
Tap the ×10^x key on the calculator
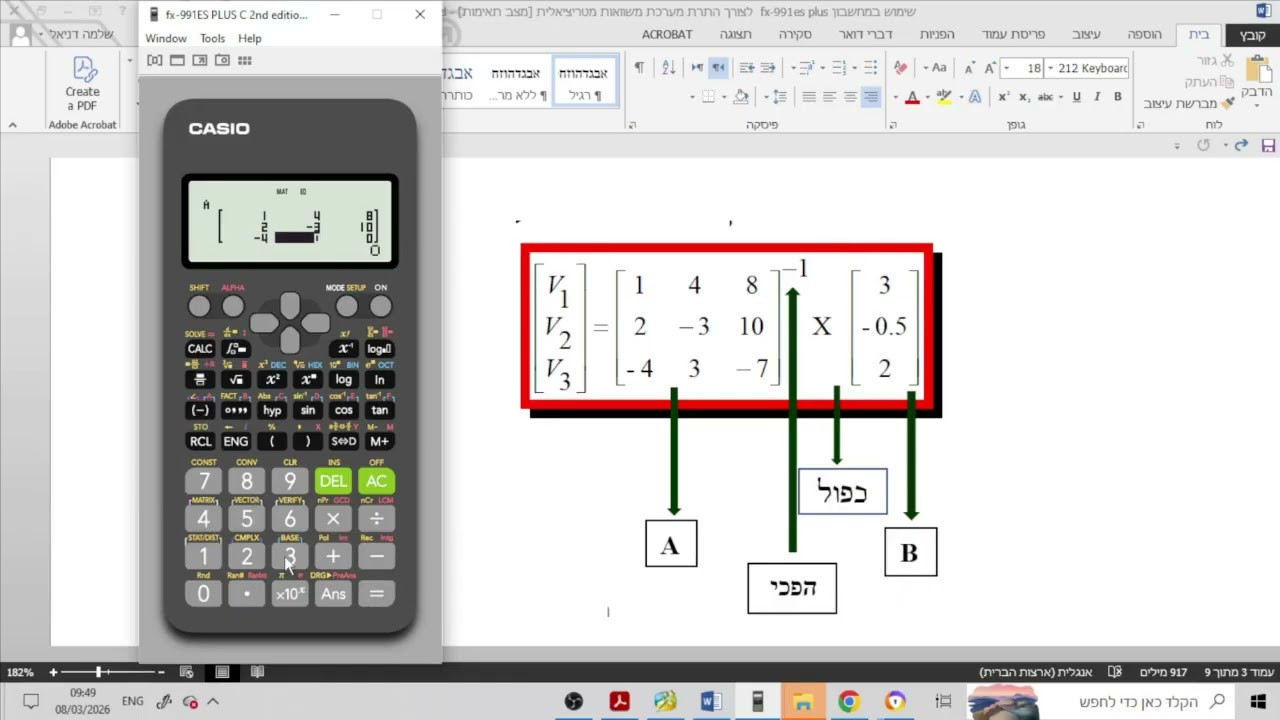pyautogui.click(x=290, y=594)
